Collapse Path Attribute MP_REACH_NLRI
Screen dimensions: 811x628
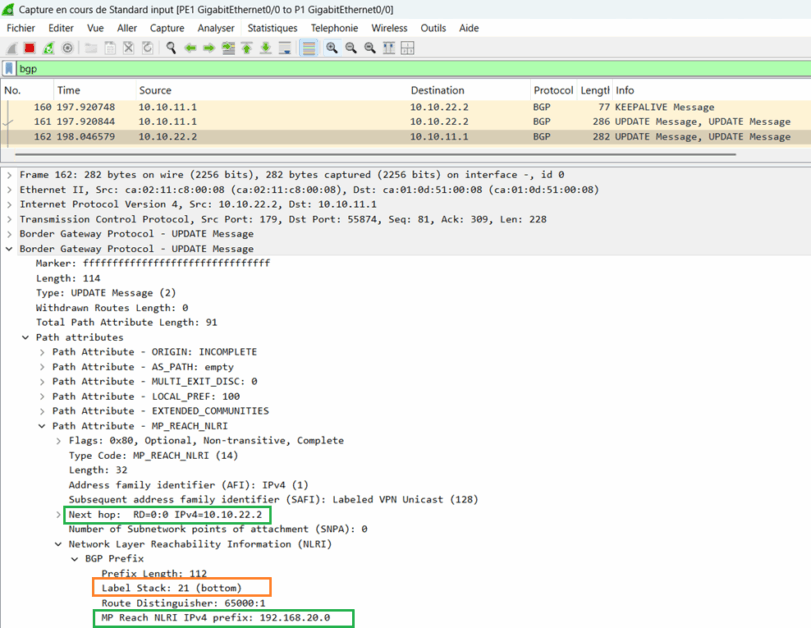tap(42, 426)
